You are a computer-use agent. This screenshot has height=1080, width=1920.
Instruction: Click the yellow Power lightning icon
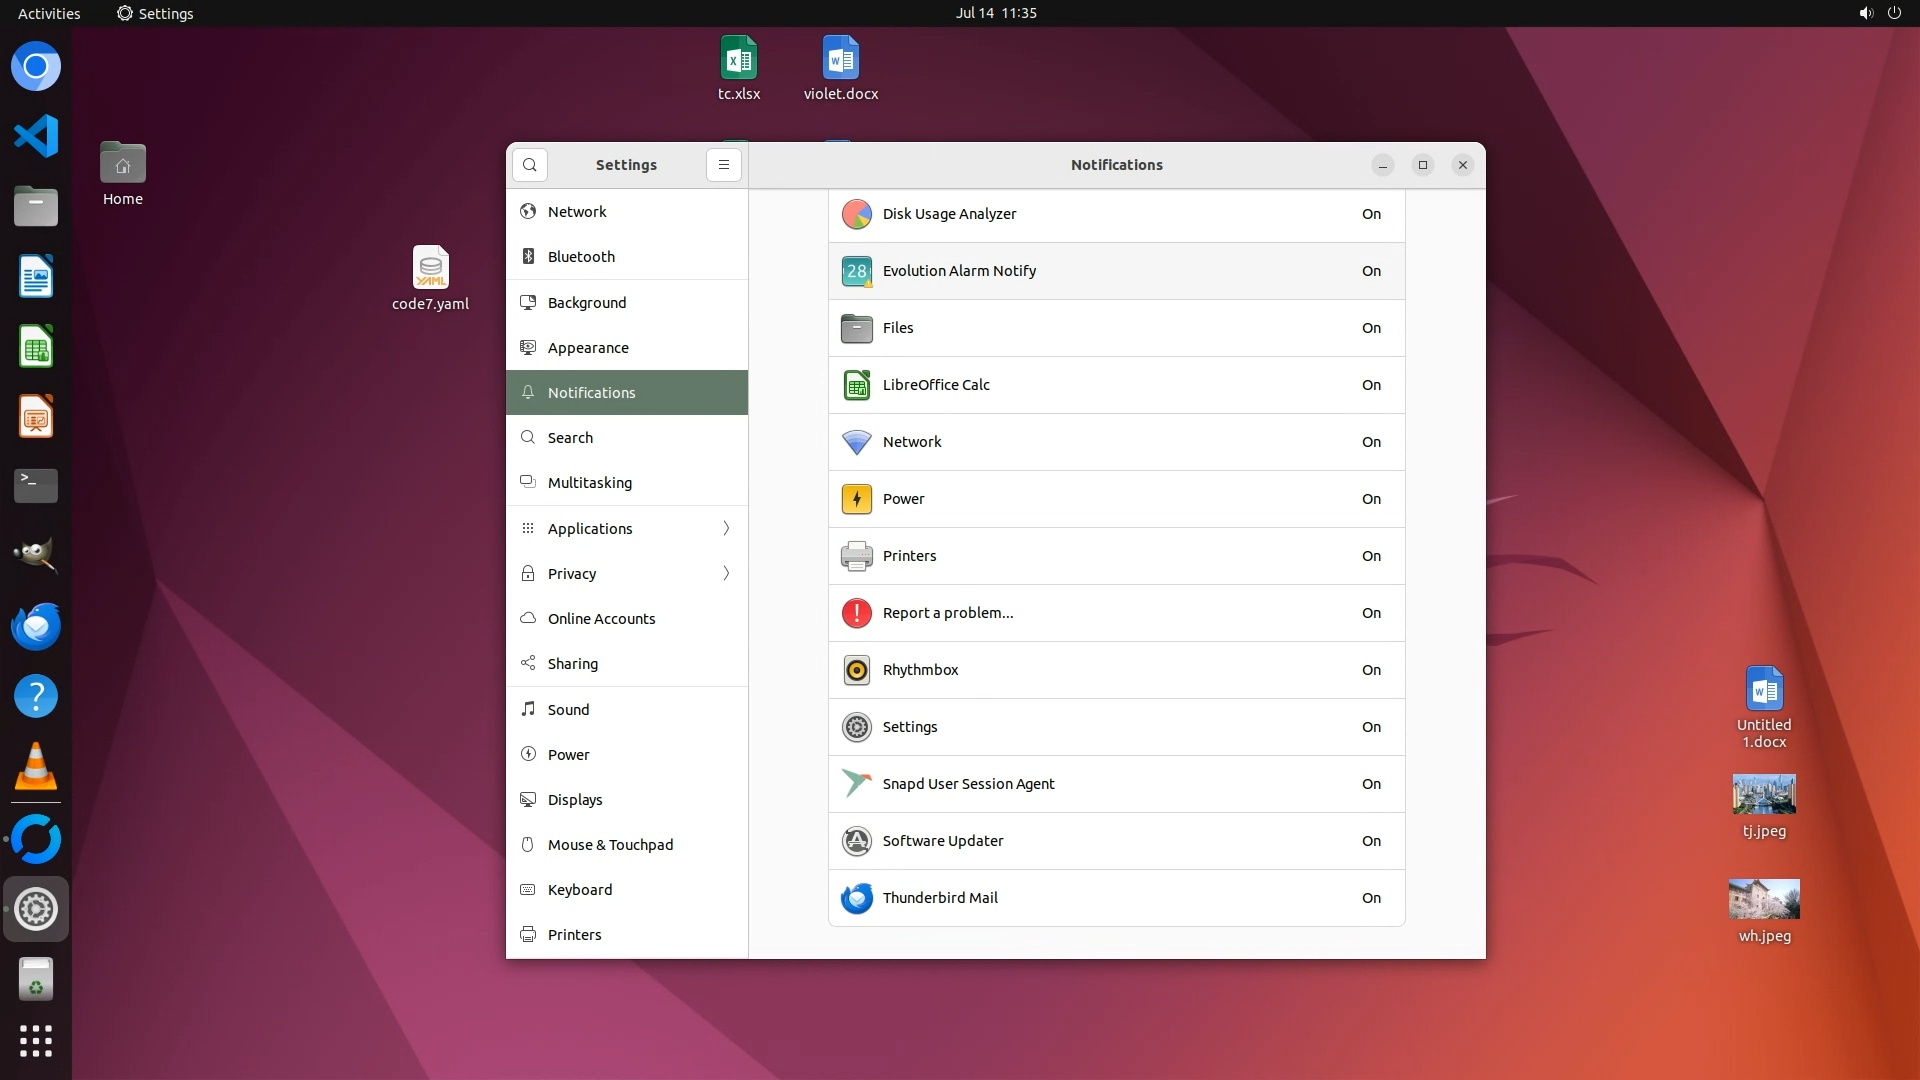click(x=857, y=499)
